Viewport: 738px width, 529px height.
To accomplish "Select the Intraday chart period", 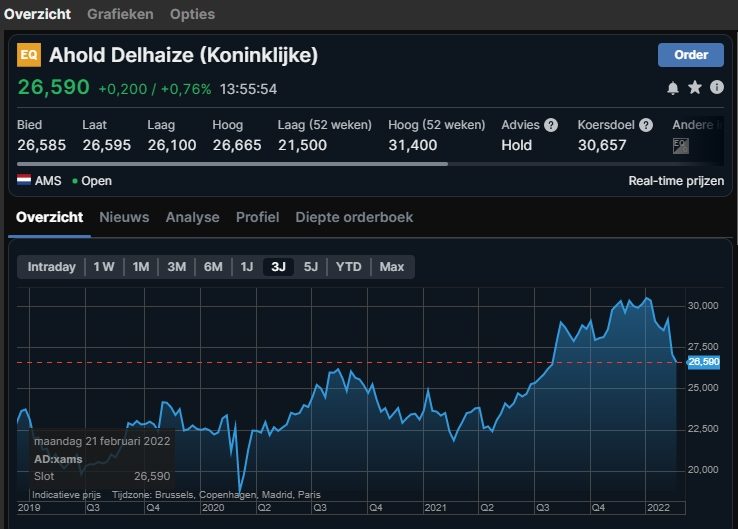I will pyautogui.click(x=51, y=267).
